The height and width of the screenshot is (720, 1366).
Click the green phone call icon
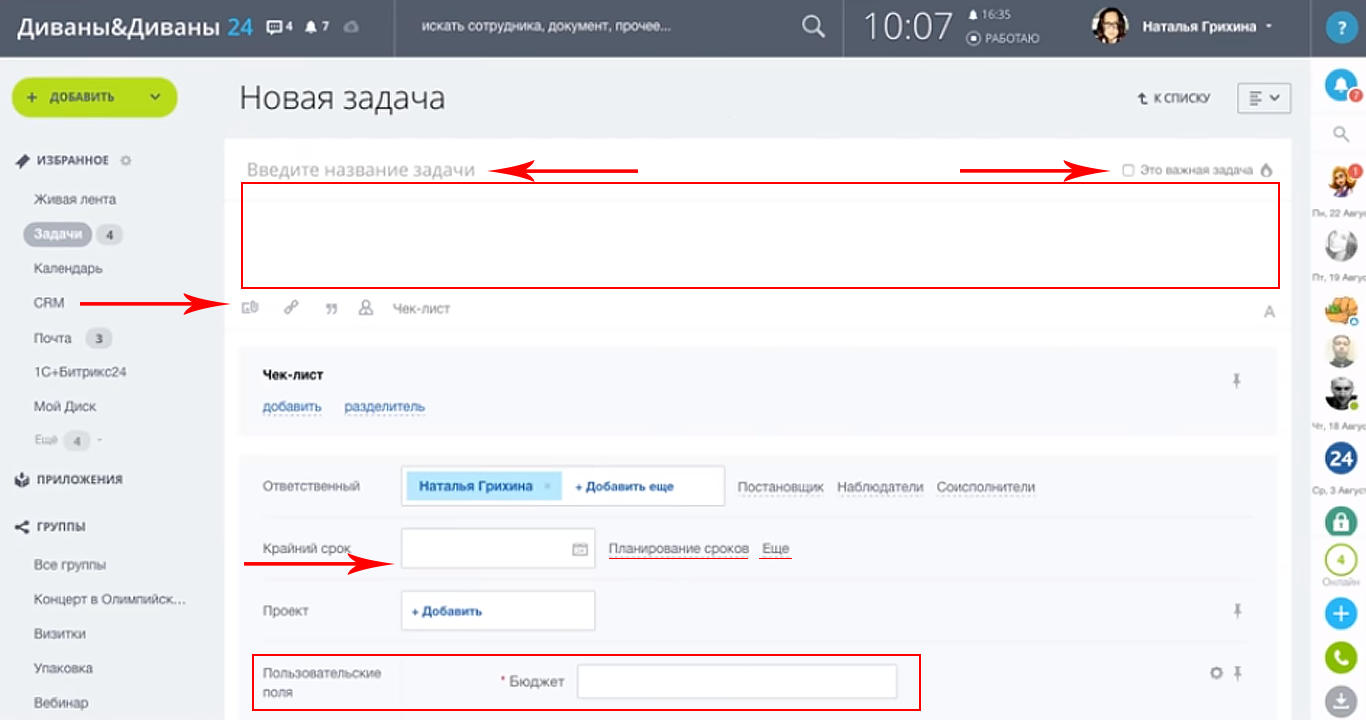pyautogui.click(x=1340, y=657)
